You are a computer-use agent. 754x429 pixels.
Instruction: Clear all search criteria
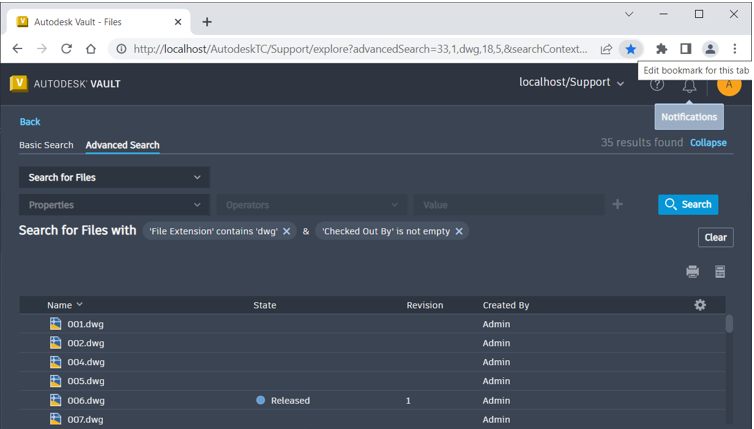click(x=716, y=237)
